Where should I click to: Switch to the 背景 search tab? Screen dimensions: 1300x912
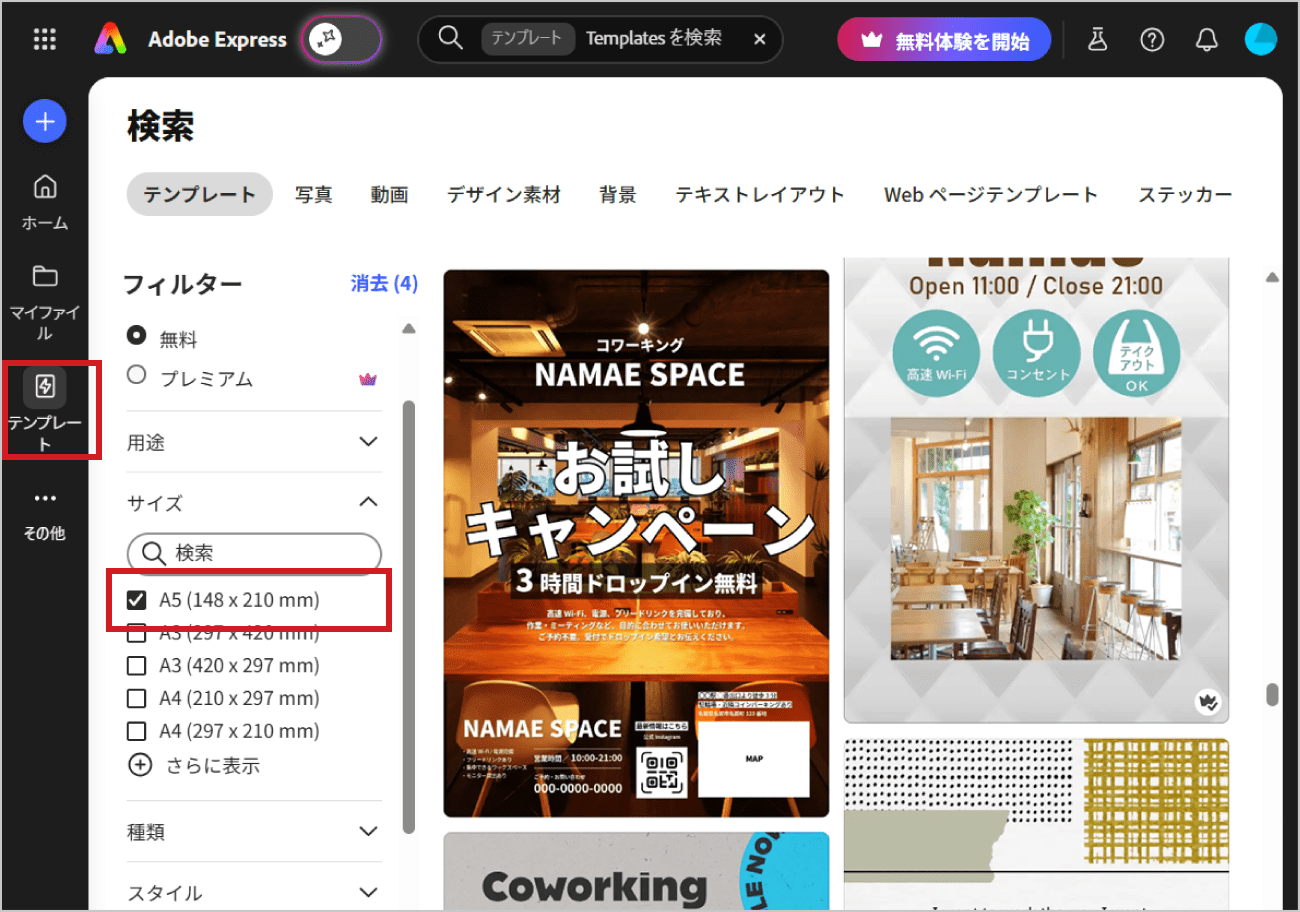coord(618,194)
